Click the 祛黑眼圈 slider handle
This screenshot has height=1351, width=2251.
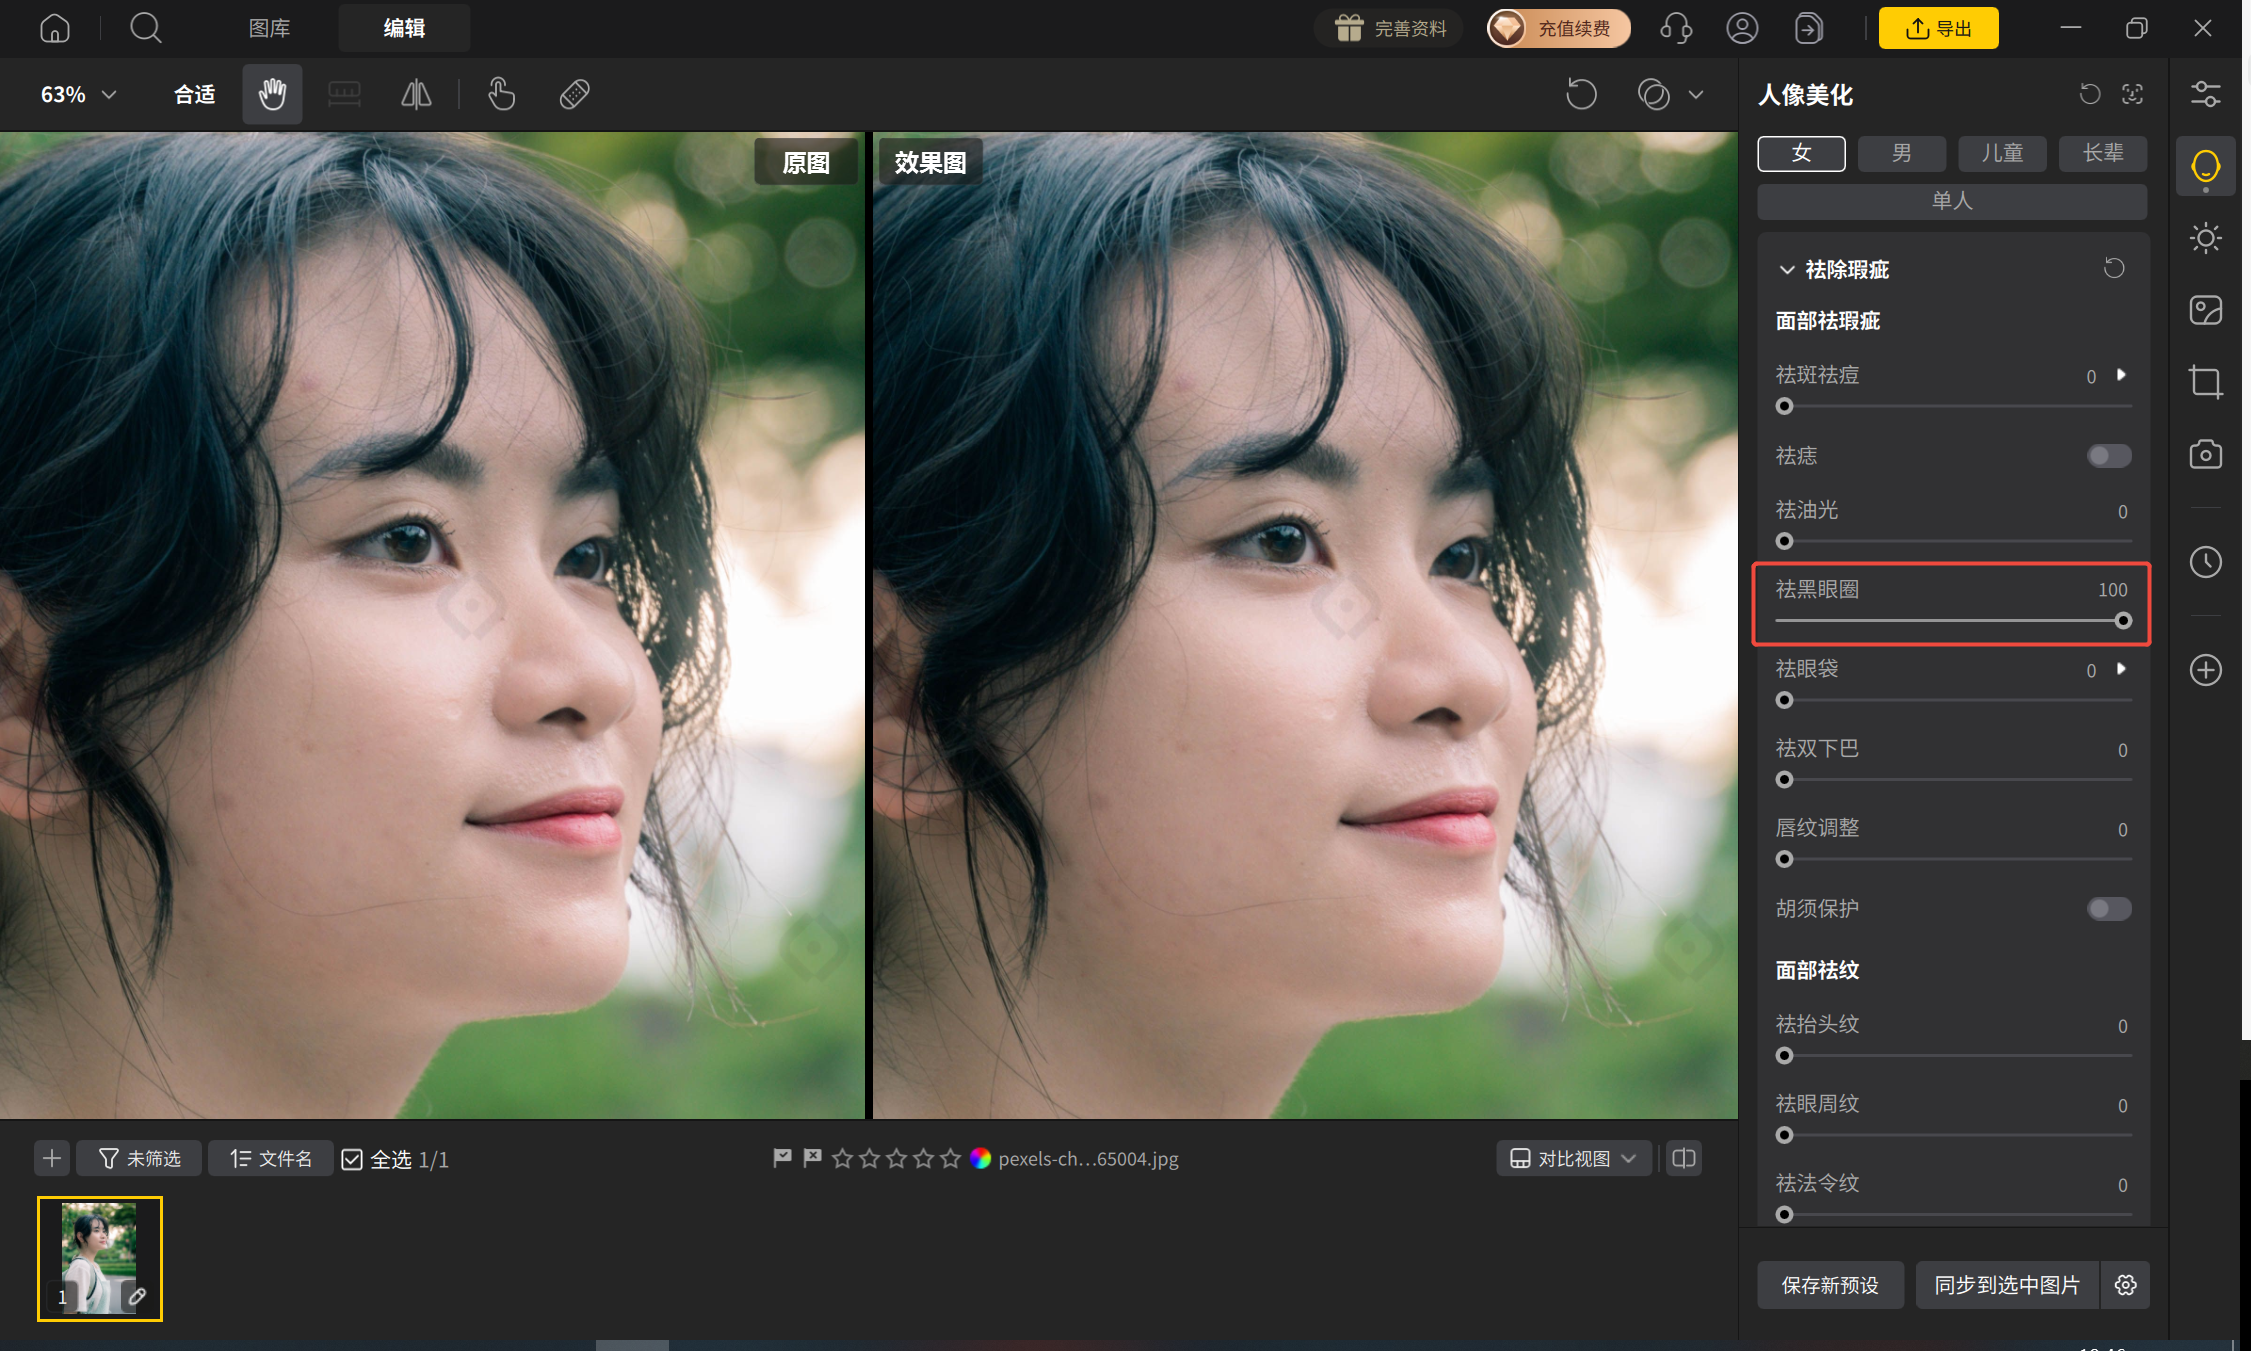tap(2123, 621)
